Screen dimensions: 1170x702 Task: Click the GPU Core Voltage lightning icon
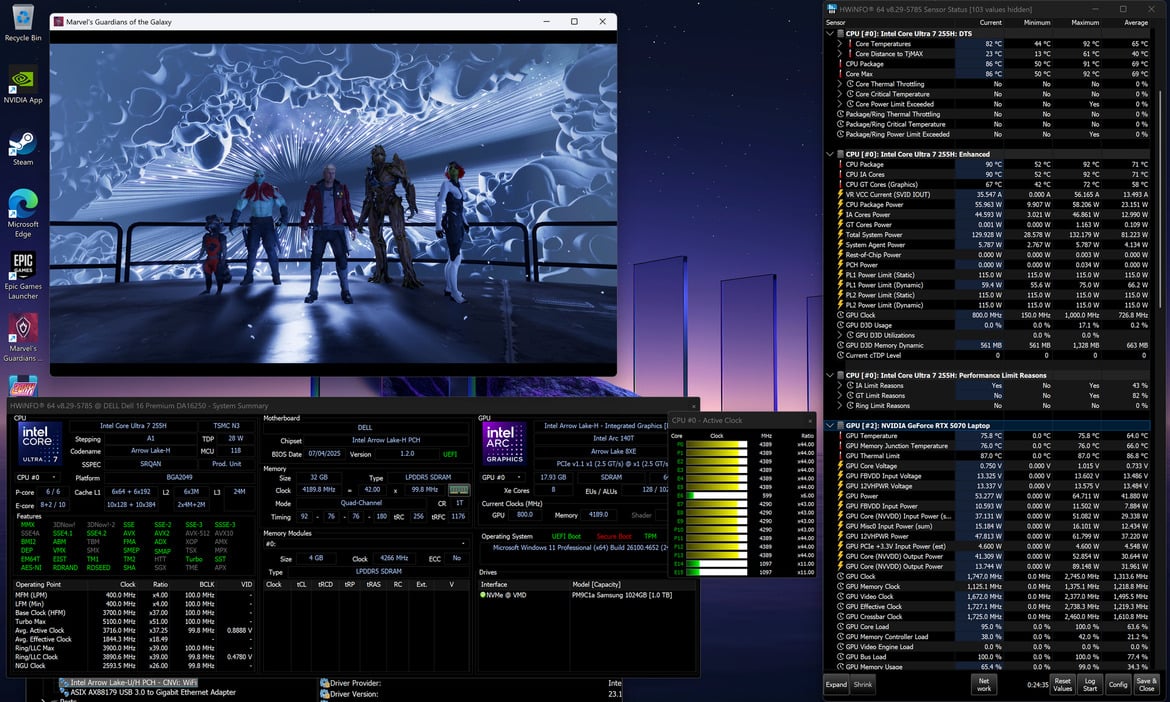pyautogui.click(x=840, y=466)
